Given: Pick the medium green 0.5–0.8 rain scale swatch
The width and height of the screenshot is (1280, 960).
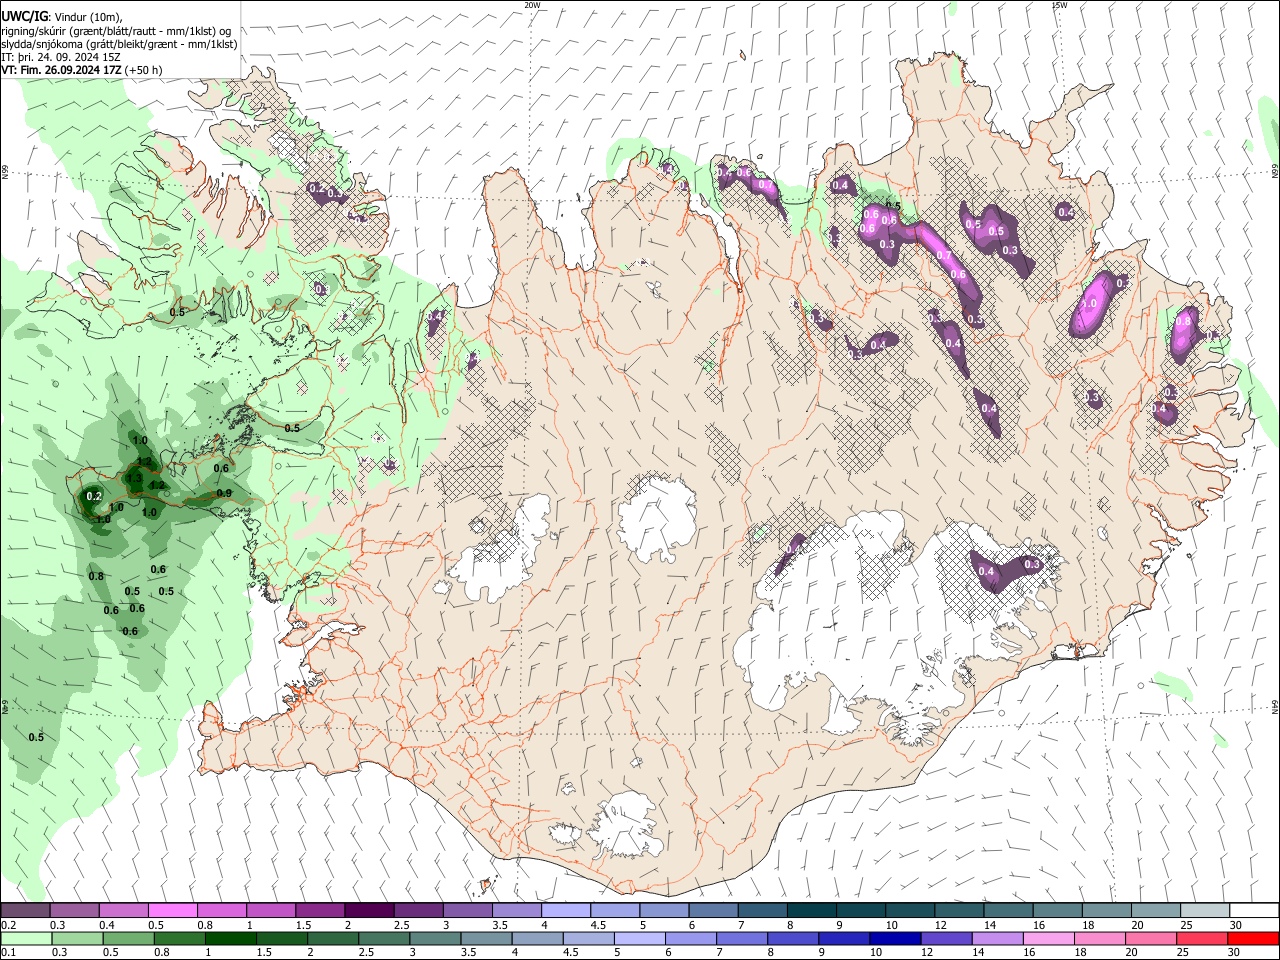Looking at the screenshot, I should pyautogui.click(x=128, y=938).
